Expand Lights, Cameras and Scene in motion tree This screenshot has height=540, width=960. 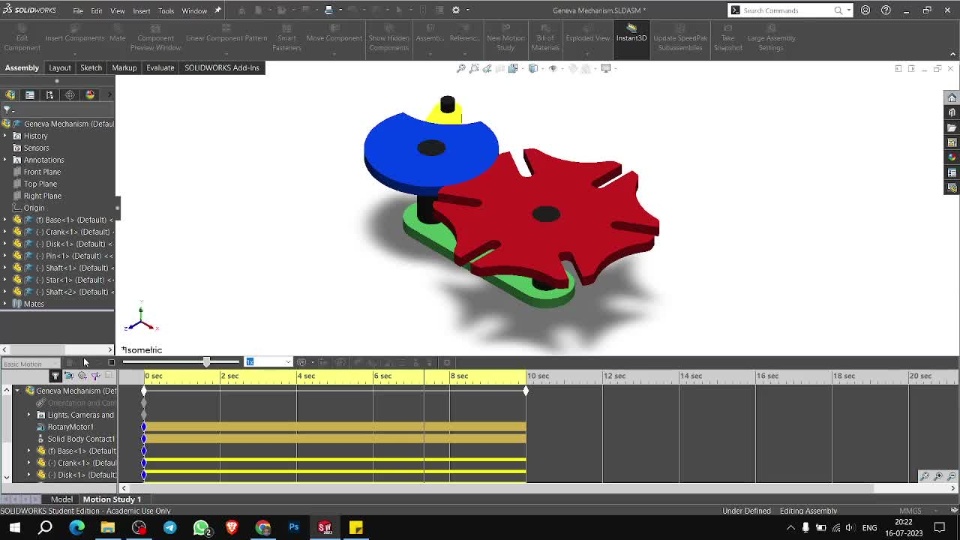coord(29,414)
